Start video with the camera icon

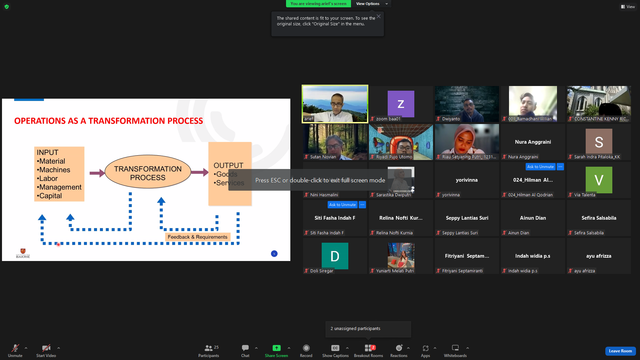click(x=46, y=350)
